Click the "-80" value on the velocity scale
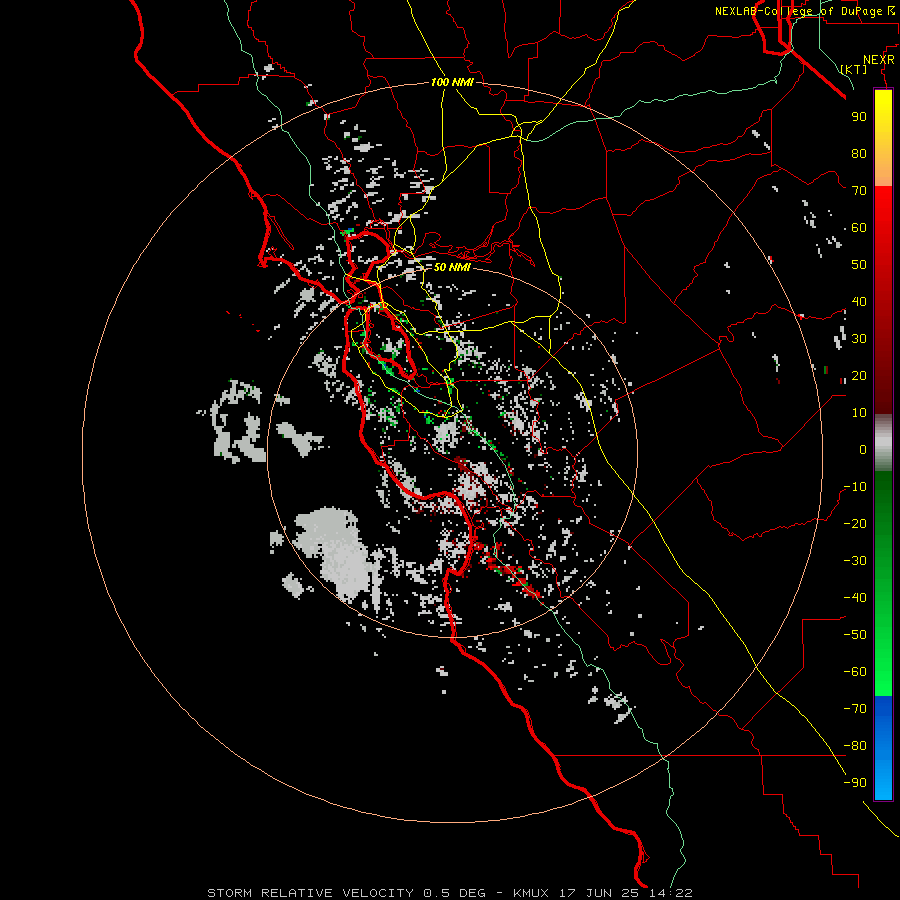The height and width of the screenshot is (900, 900). (x=855, y=746)
